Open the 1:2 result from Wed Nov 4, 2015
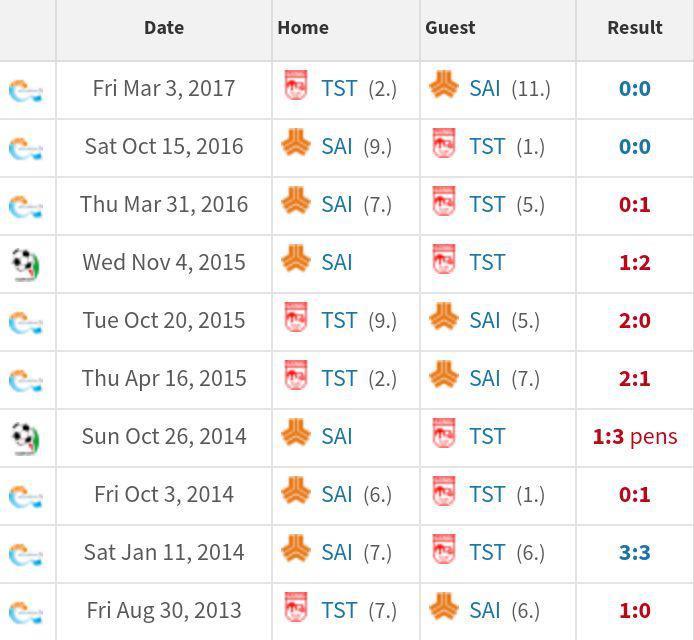694x640 pixels. (x=635, y=263)
